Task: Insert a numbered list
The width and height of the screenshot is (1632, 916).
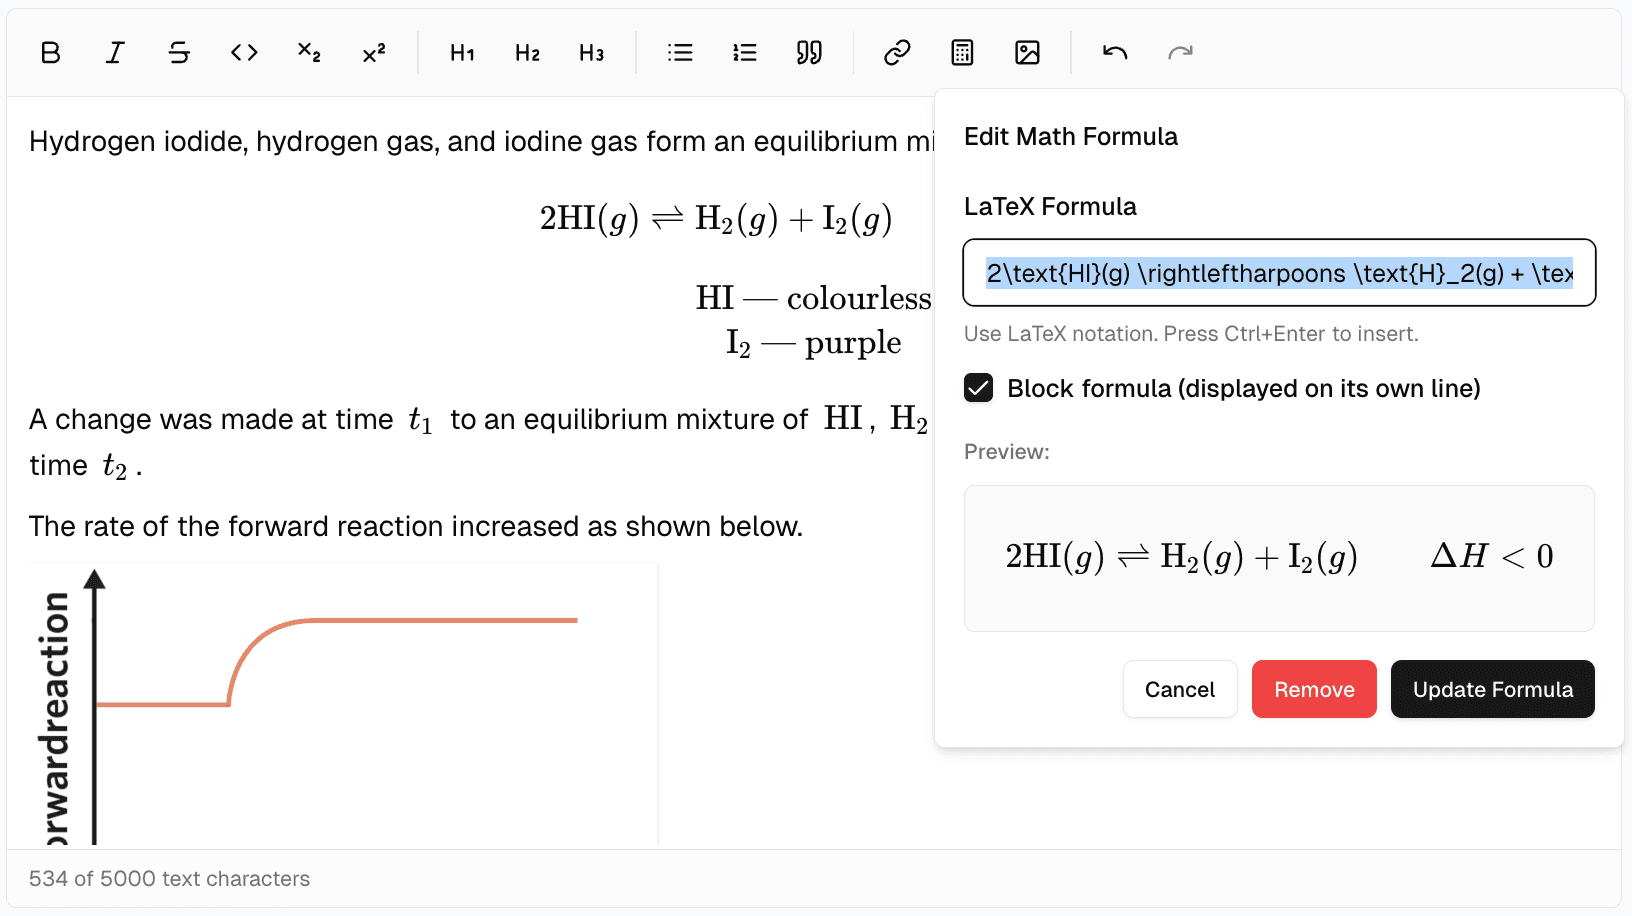Action: 744,52
